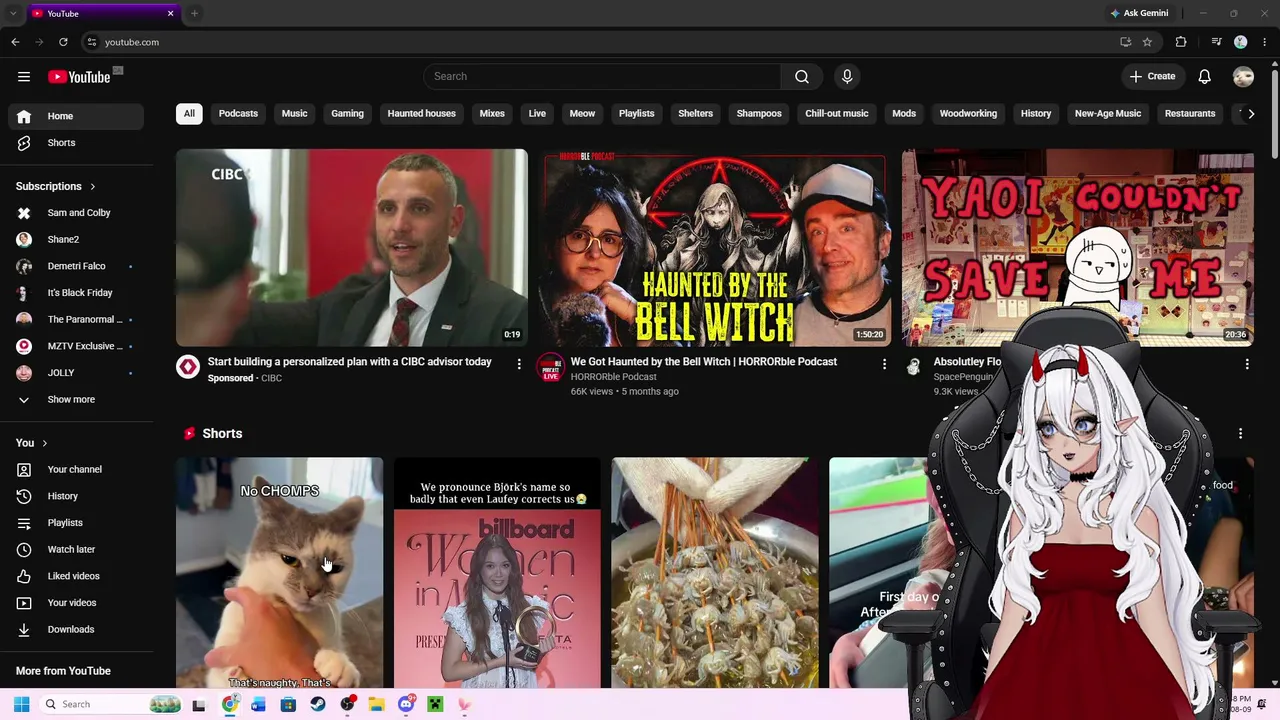Click the Chrome address bar URL

point(132,42)
